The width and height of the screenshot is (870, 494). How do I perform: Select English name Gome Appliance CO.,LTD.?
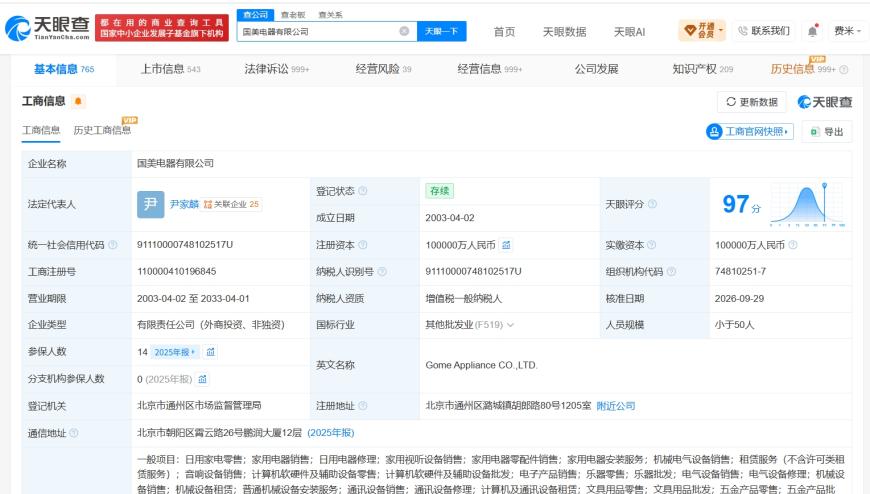click(x=482, y=365)
